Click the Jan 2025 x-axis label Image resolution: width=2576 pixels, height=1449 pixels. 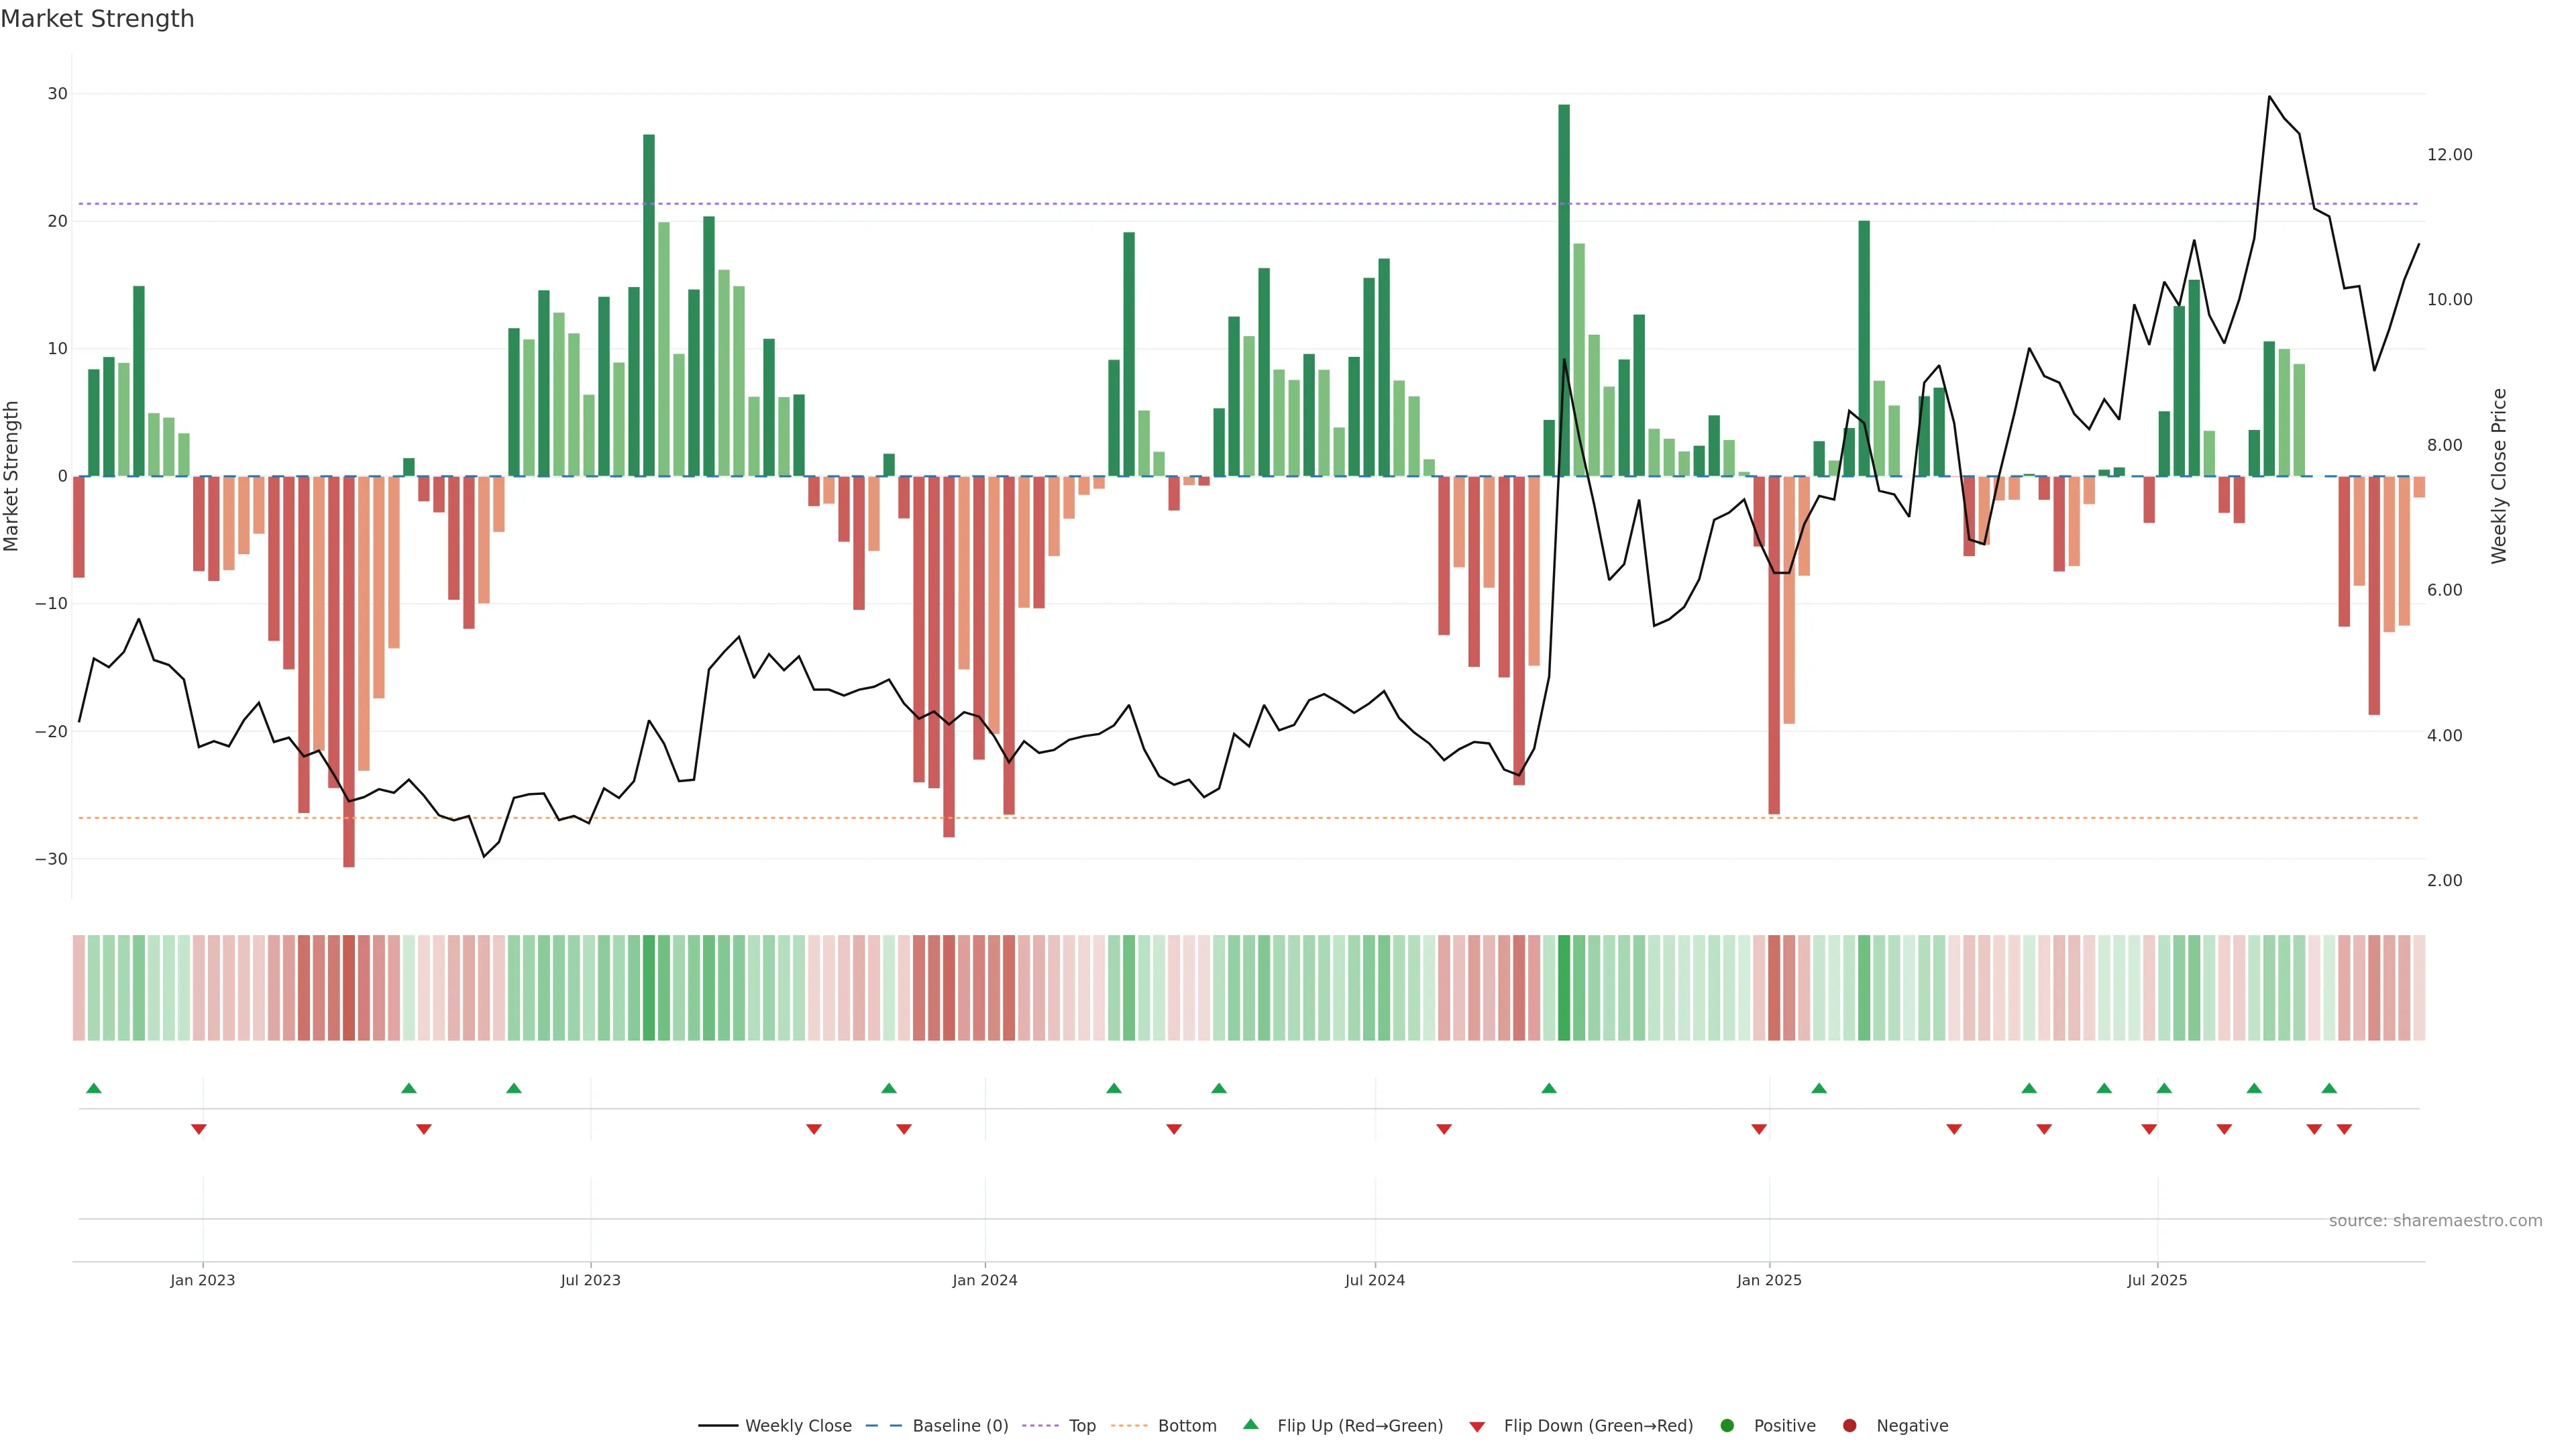[1768, 1280]
